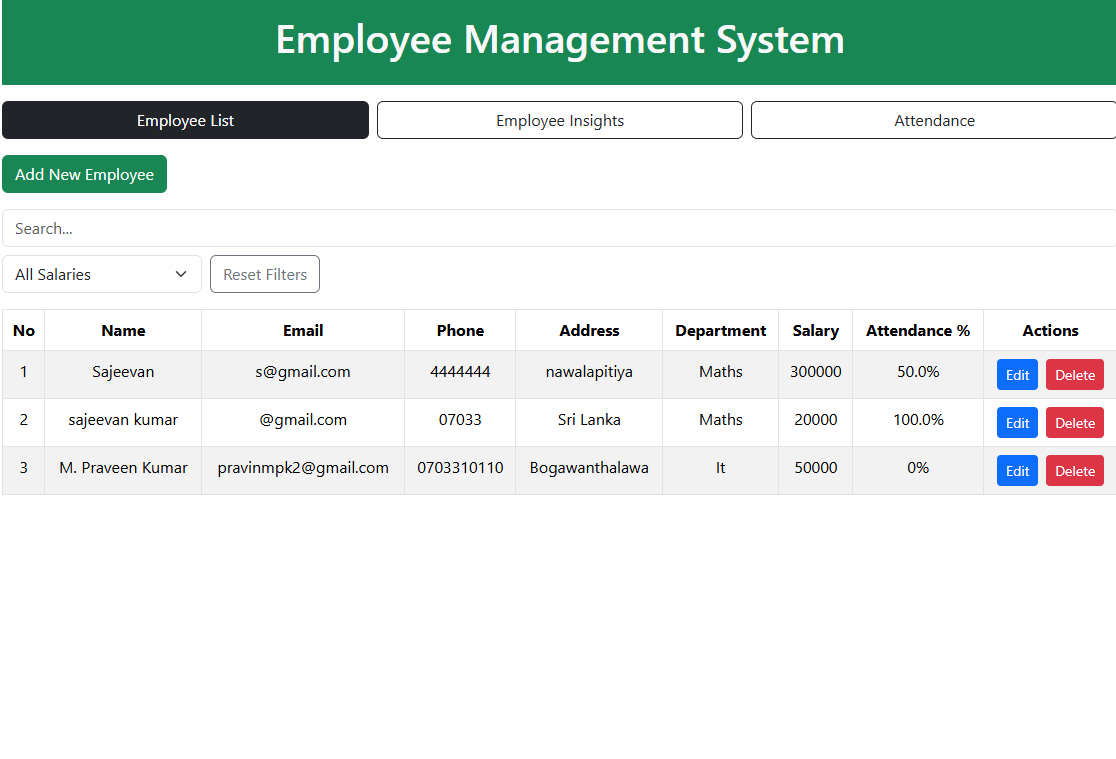Viewport: 1116px width, 759px height.
Task: Click the Employee Management System title
Action: click(x=559, y=40)
